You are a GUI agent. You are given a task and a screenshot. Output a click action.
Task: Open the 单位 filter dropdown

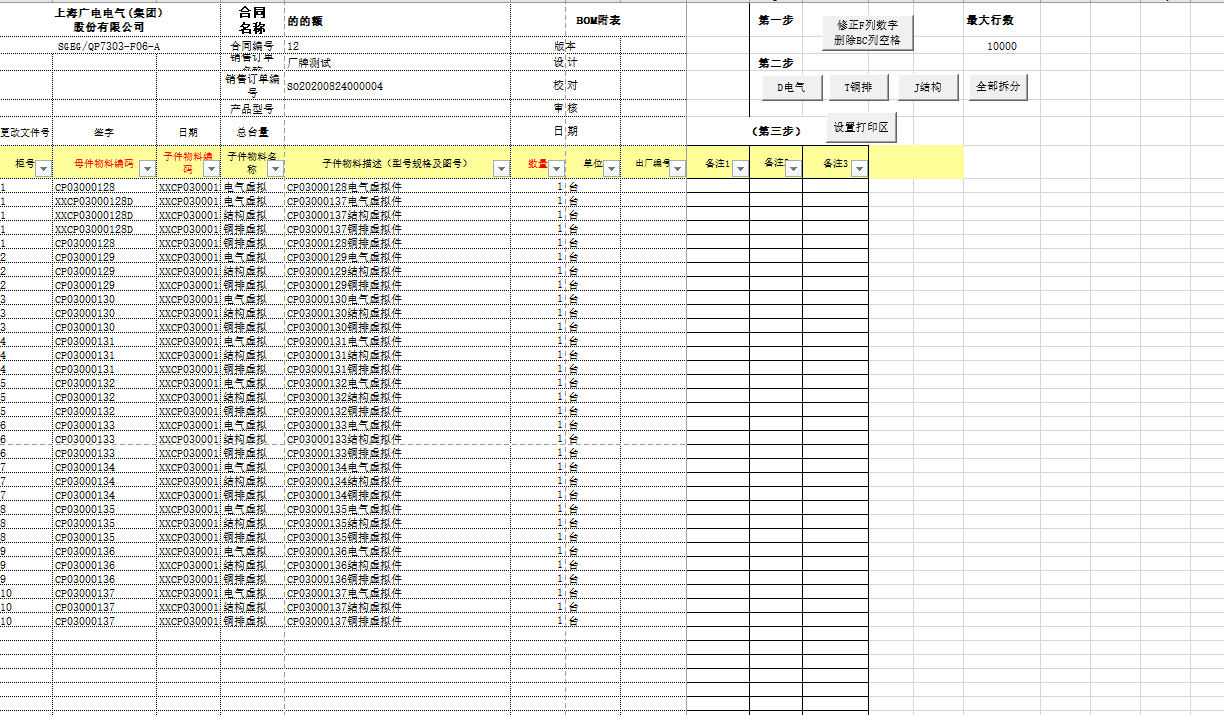pyautogui.click(x=610, y=169)
